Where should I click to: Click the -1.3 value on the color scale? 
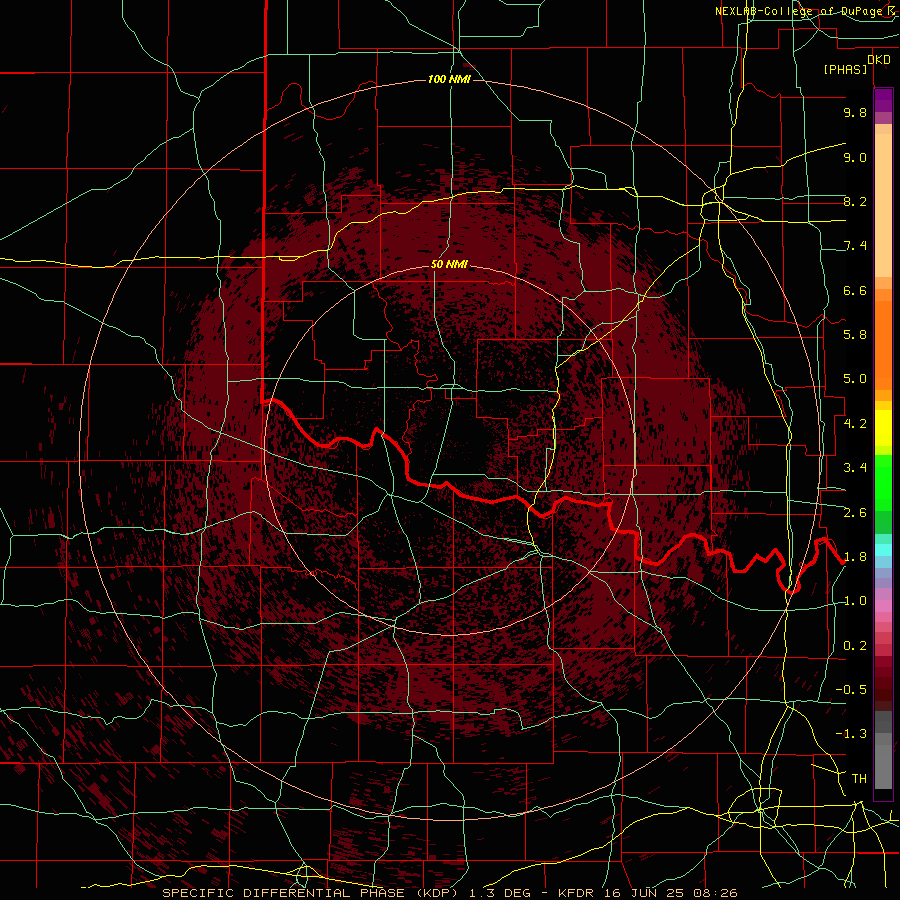point(851,734)
